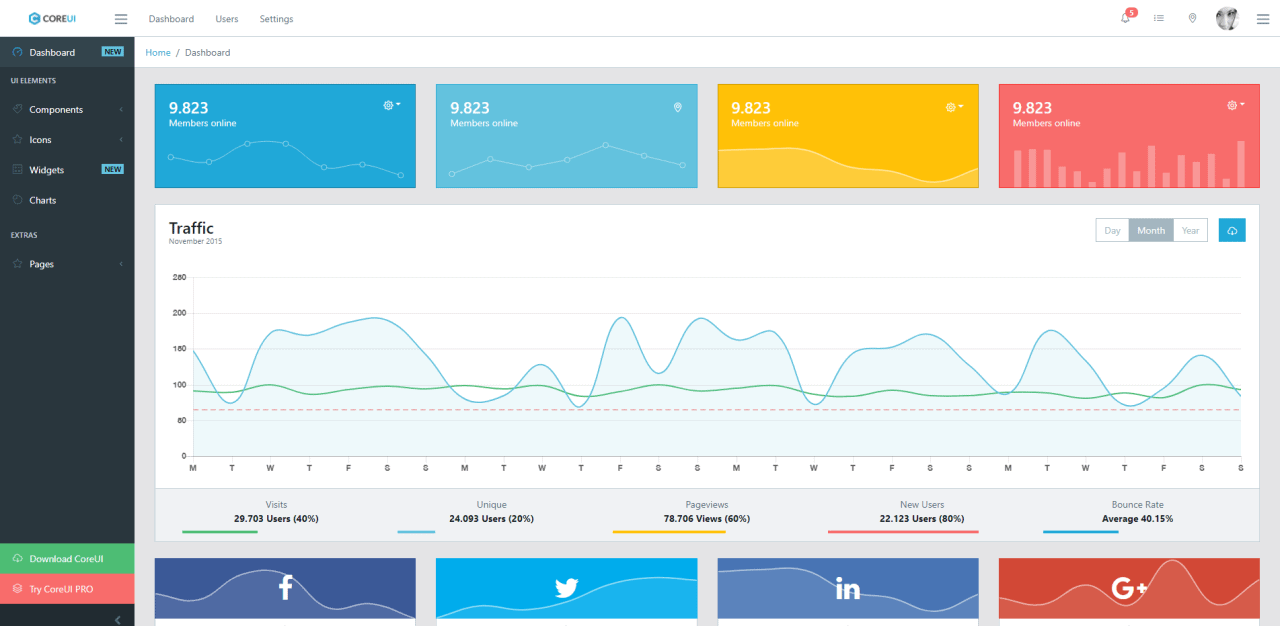
Task: Toggle the sidebar with hamburger menu
Action: (121, 19)
